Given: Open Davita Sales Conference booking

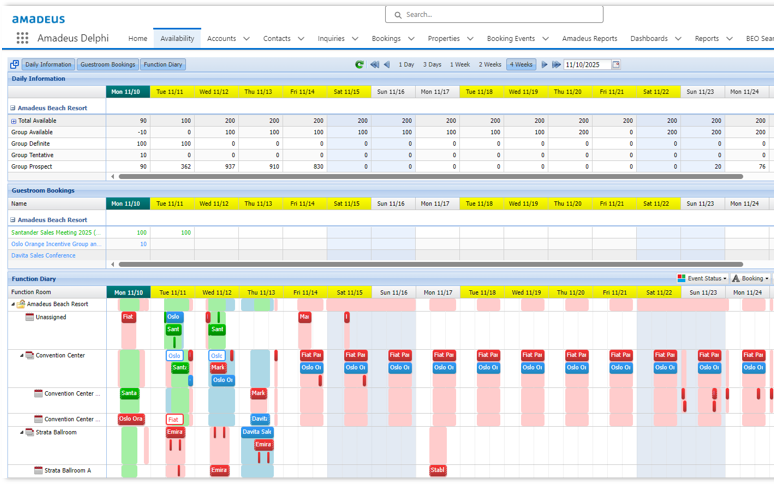Looking at the screenshot, I should 43,256.
